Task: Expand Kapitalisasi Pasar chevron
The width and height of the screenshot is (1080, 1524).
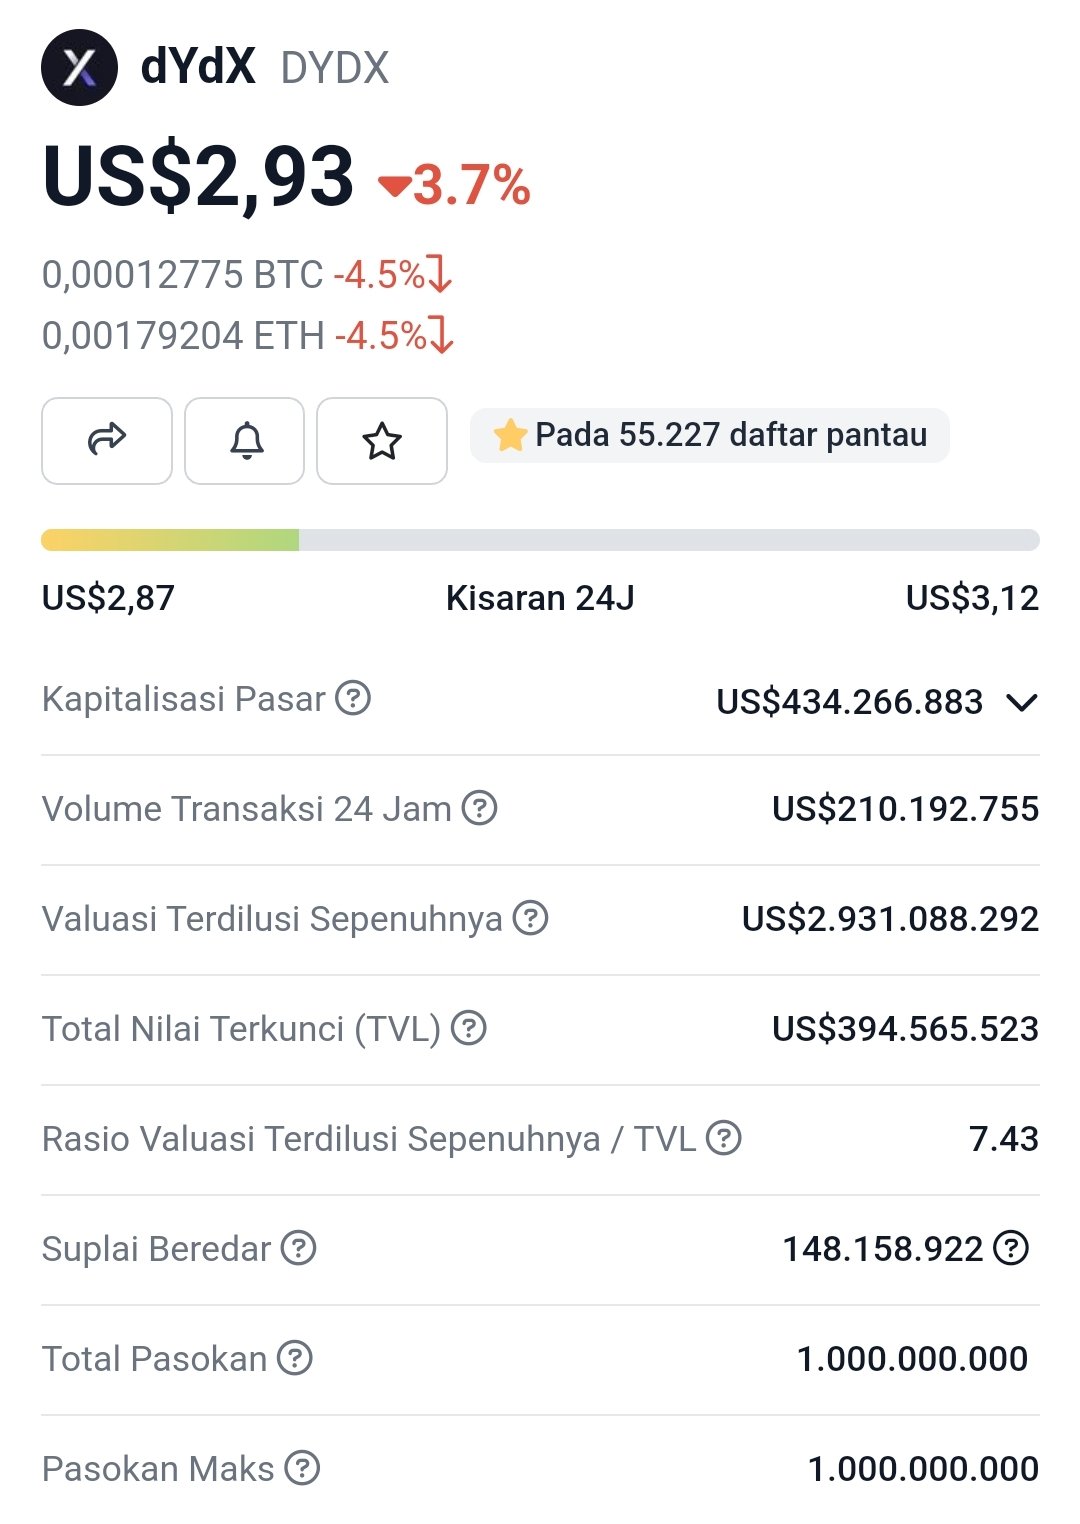Action: (1022, 702)
